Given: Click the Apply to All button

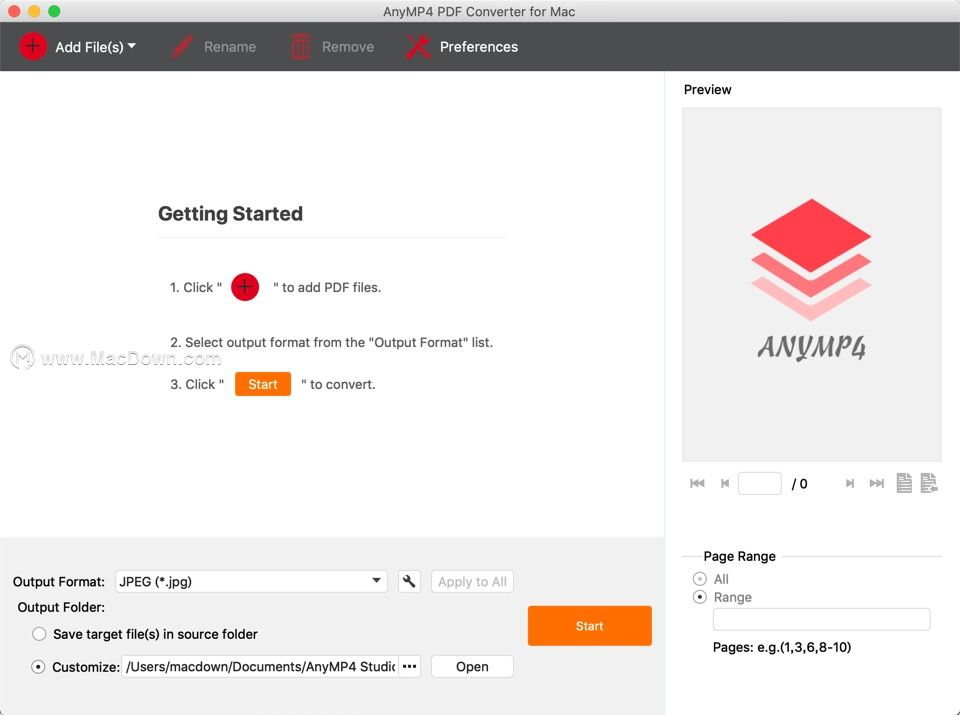Looking at the screenshot, I should (x=472, y=581).
